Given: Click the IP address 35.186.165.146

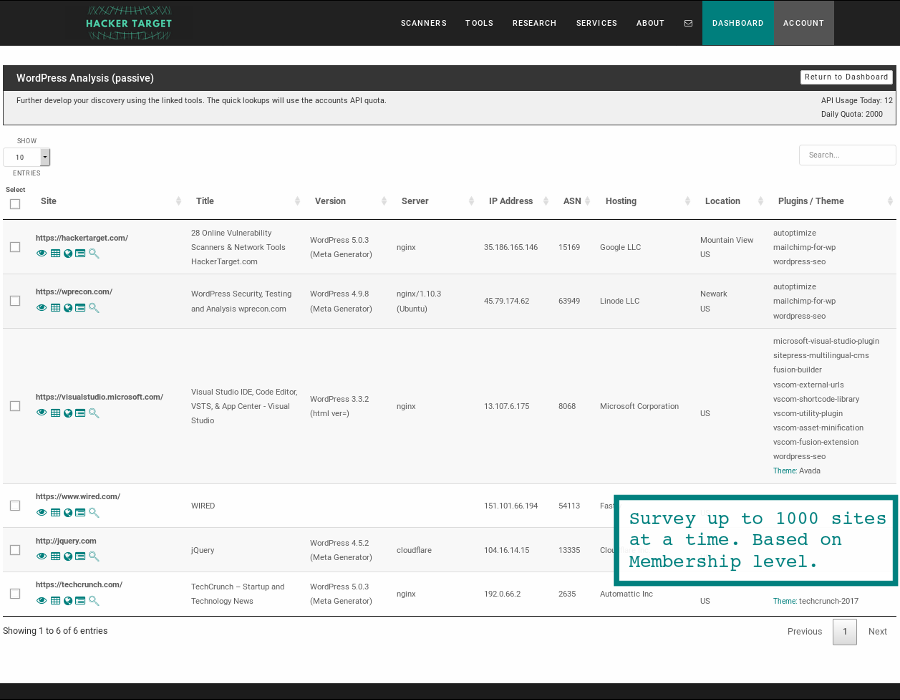Looking at the screenshot, I should [x=510, y=247].
